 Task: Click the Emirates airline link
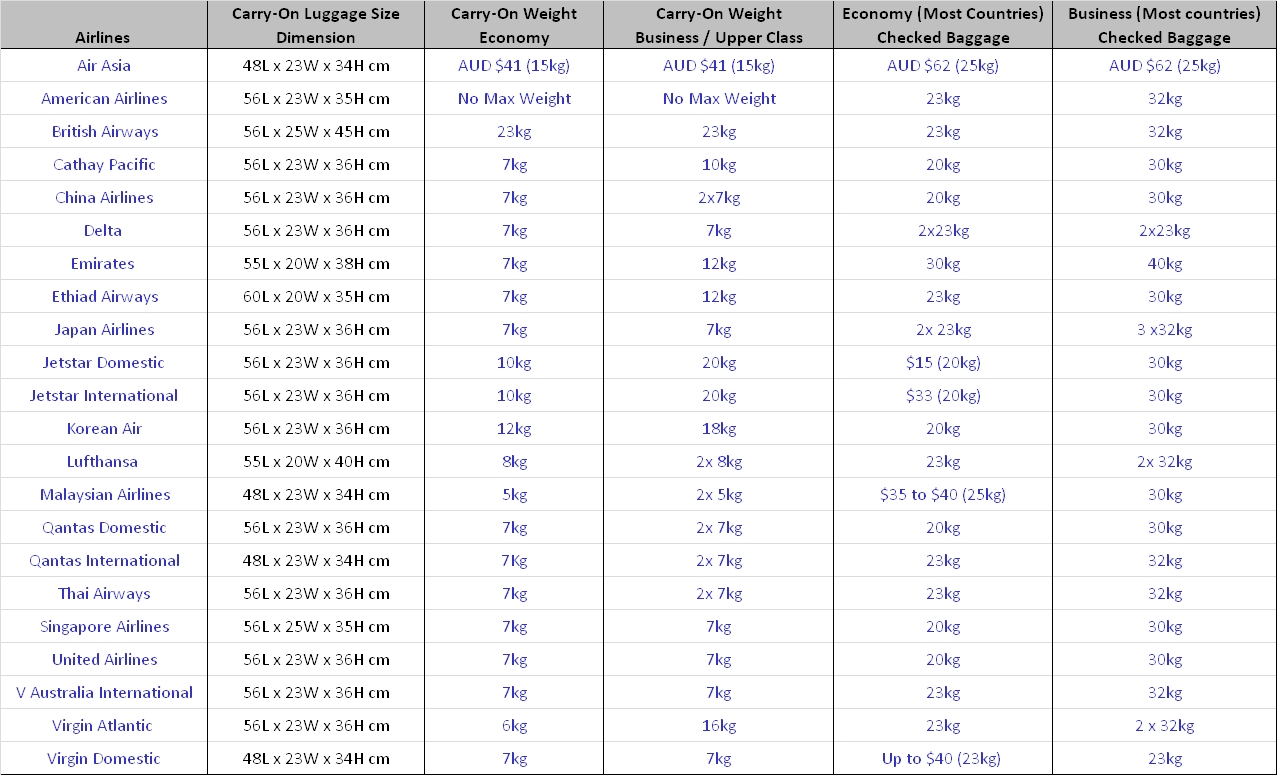(103, 264)
